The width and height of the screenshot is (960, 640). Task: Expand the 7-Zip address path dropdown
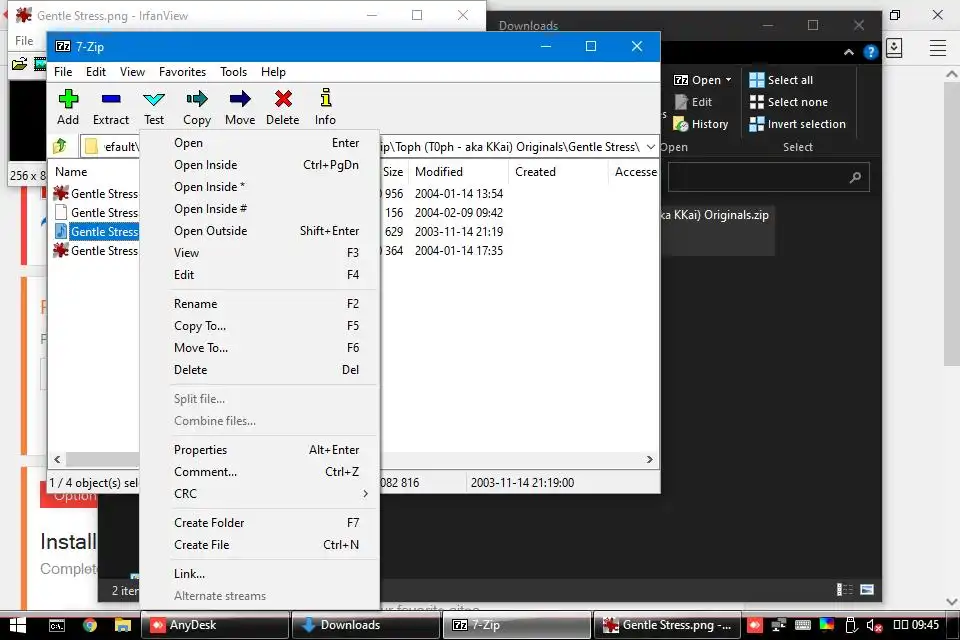click(651, 147)
